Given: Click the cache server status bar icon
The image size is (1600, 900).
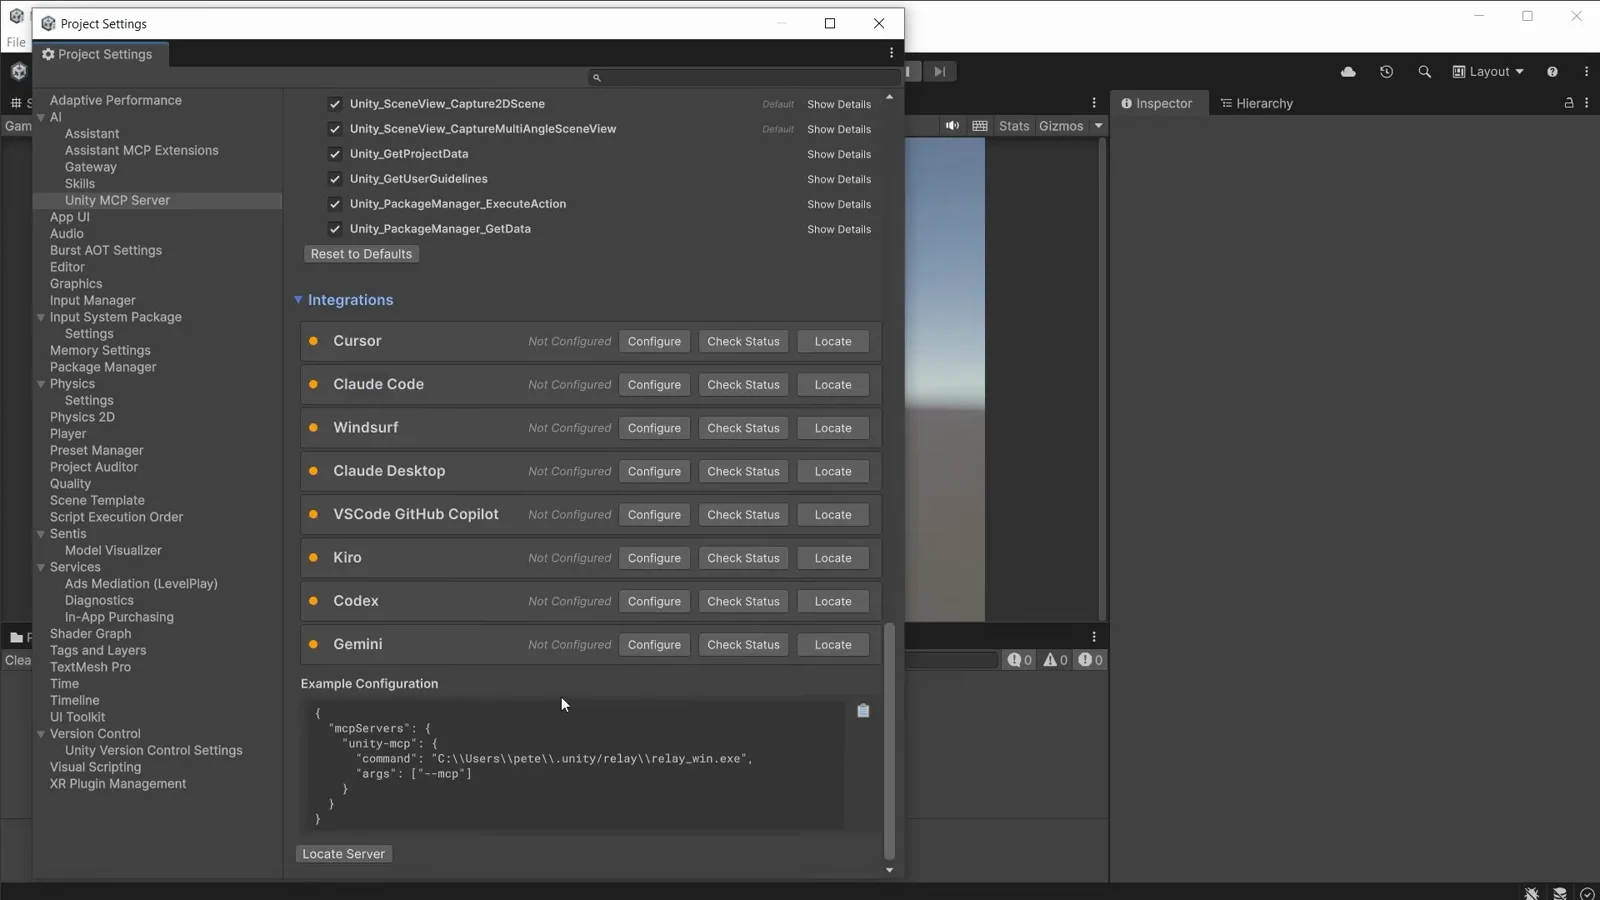Looking at the screenshot, I should [x=1560, y=893].
